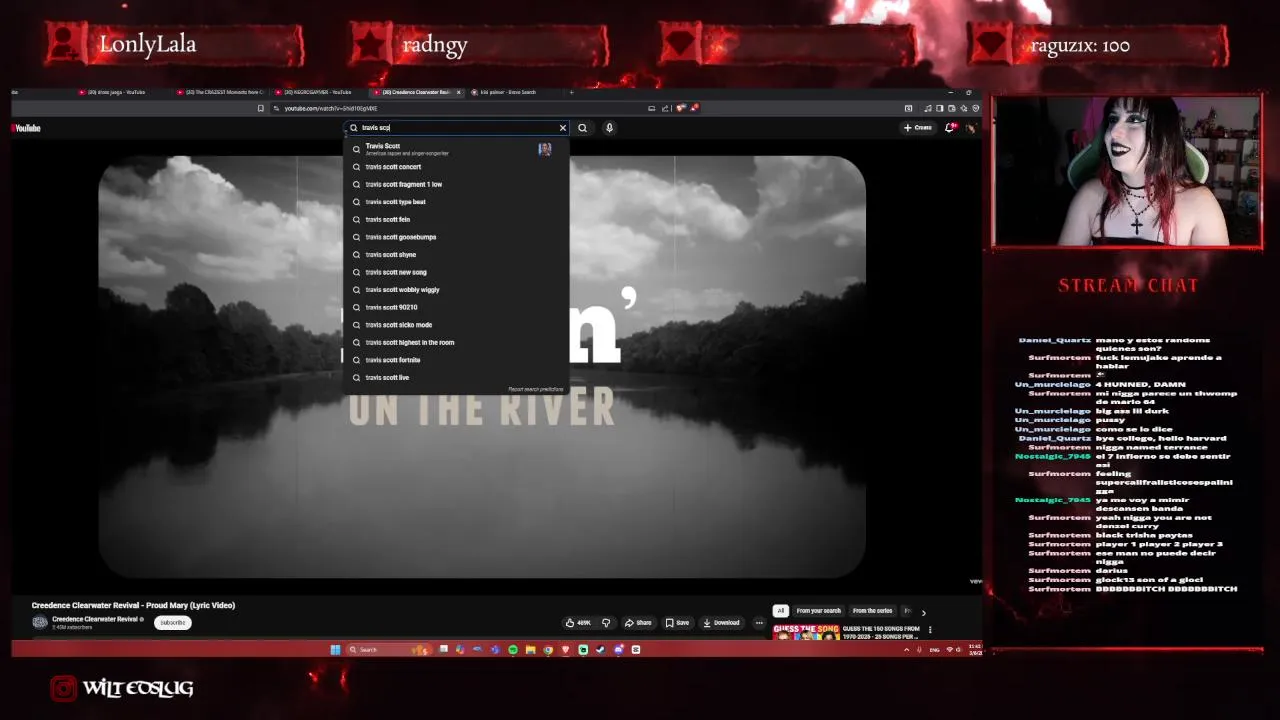Bookmark this page from the address bar

(261, 108)
